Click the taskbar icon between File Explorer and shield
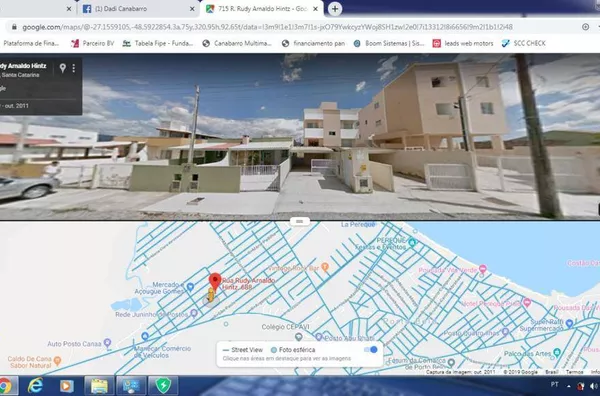The image size is (600, 396). coord(131,386)
